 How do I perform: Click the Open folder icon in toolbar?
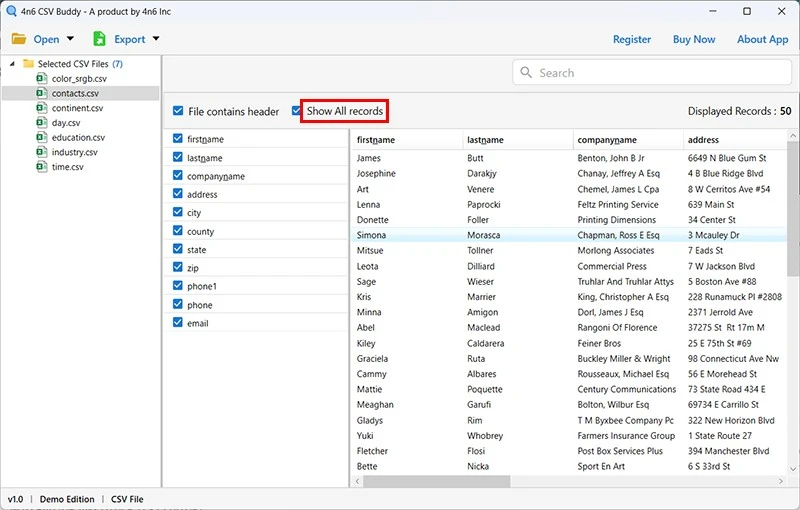(x=19, y=39)
